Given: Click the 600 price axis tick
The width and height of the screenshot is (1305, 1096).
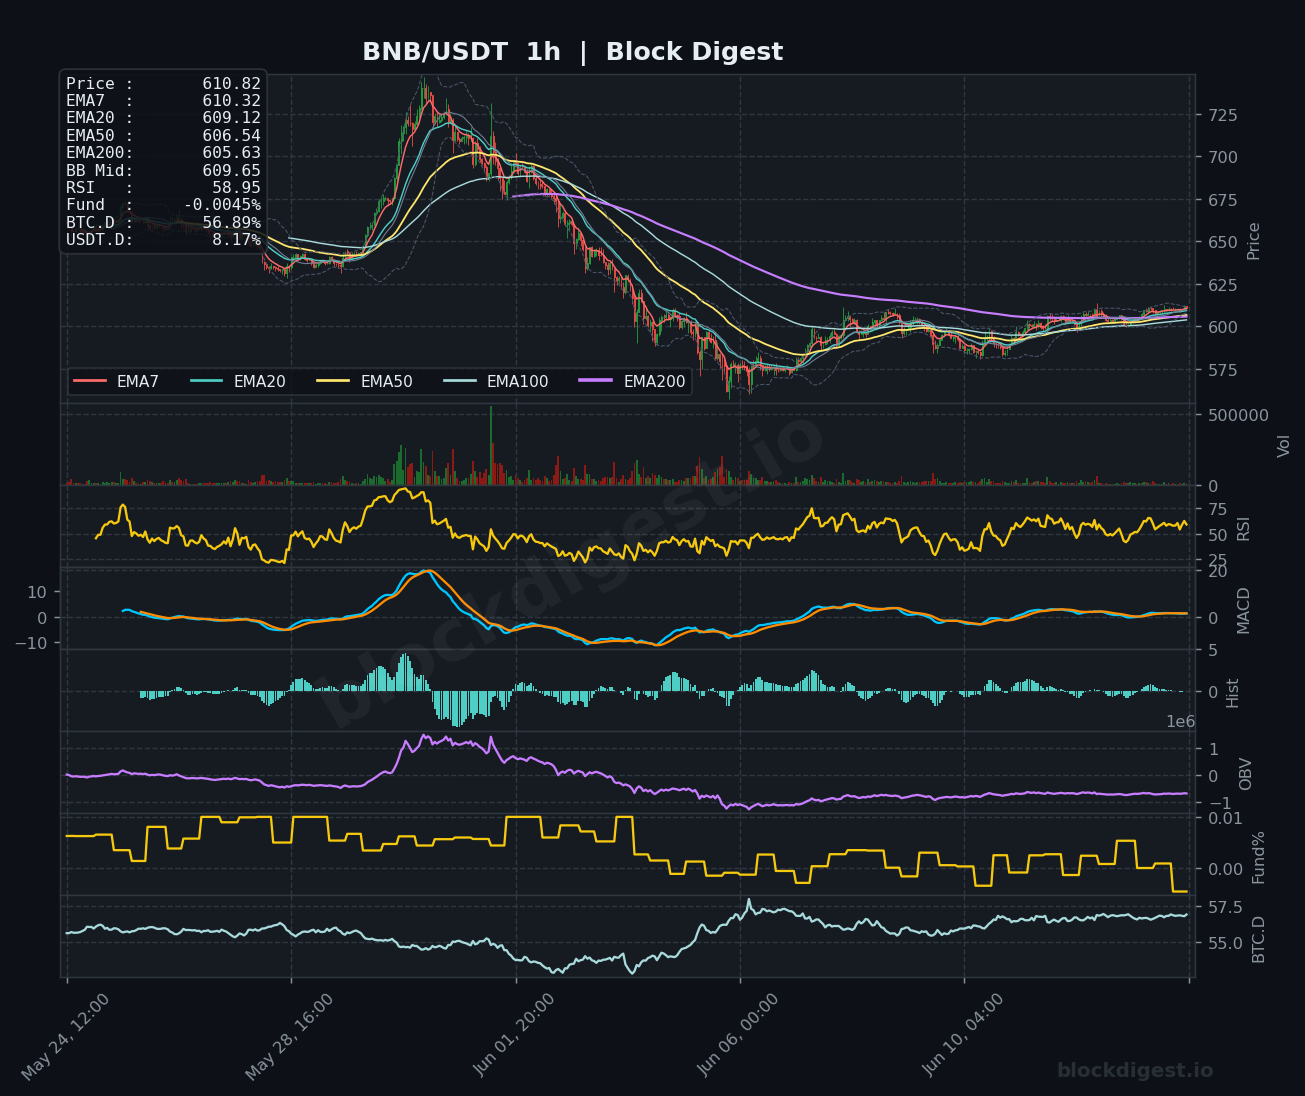Looking at the screenshot, I should point(1221,327).
